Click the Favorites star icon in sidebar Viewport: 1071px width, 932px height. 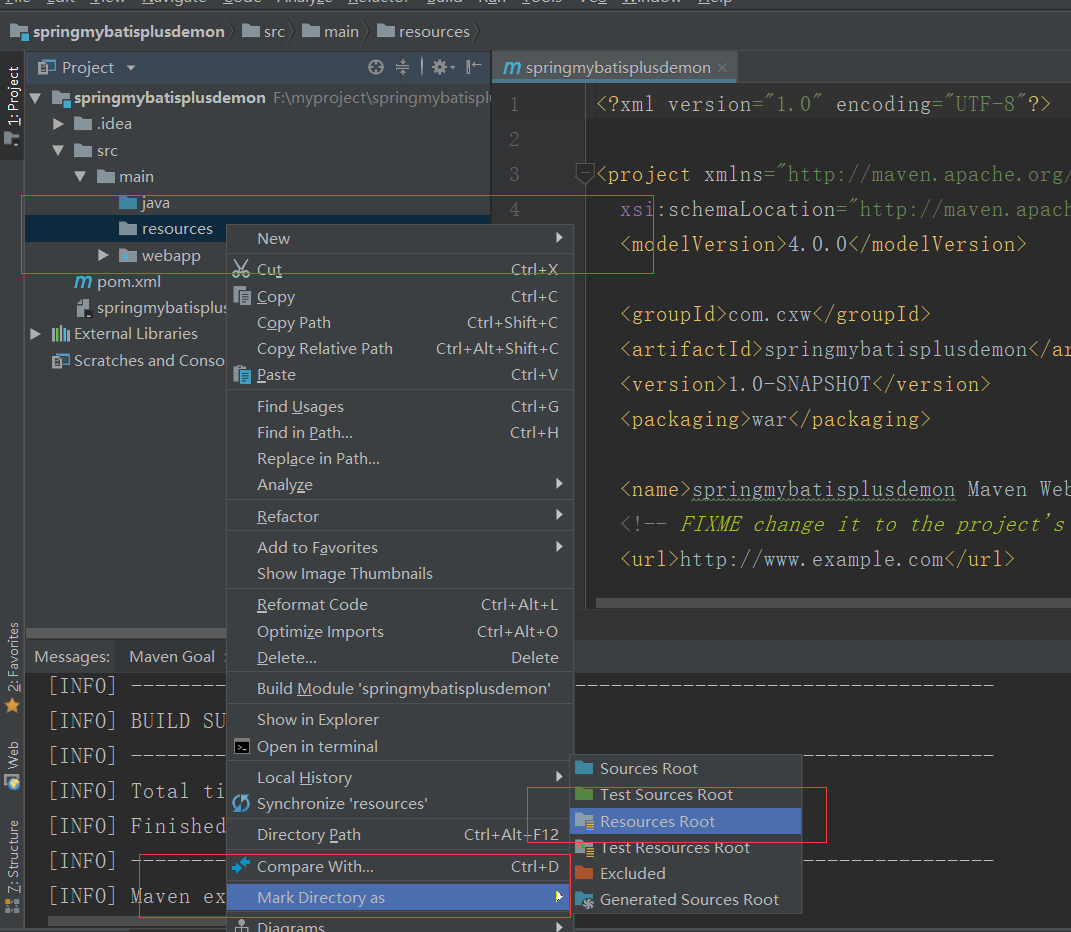click(x=12, y=706)
